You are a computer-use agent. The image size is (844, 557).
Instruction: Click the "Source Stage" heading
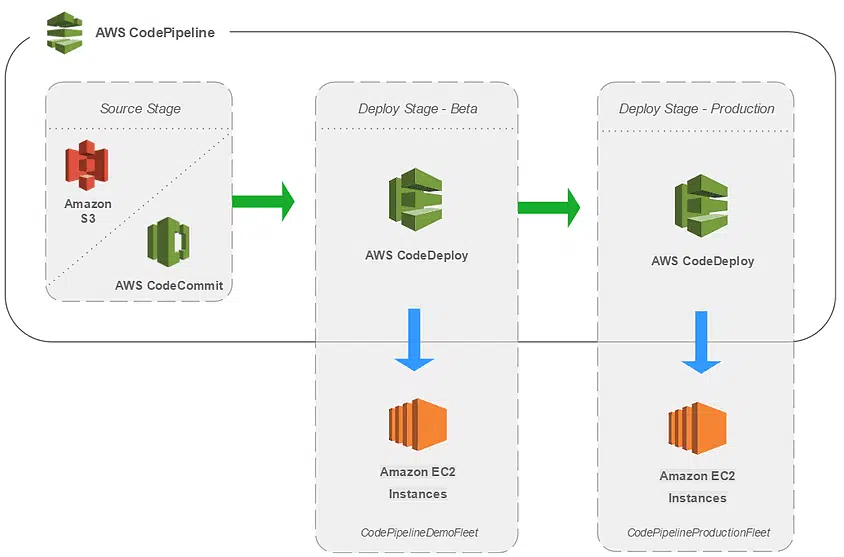(x=140, y=108)
